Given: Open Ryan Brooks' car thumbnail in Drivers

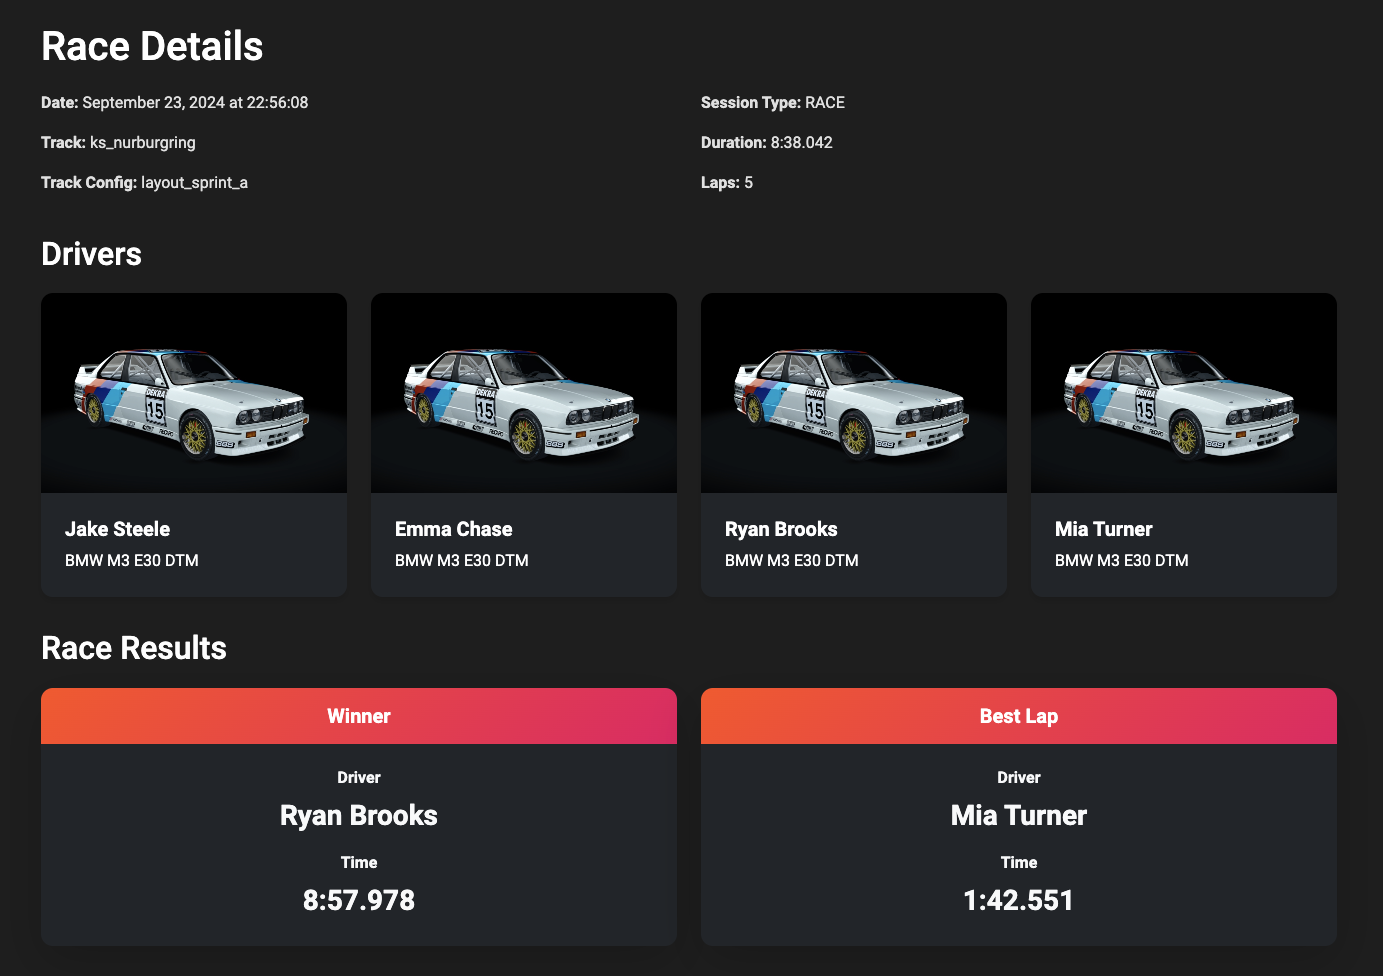Looking at the screenshot, I should (854, 393).
